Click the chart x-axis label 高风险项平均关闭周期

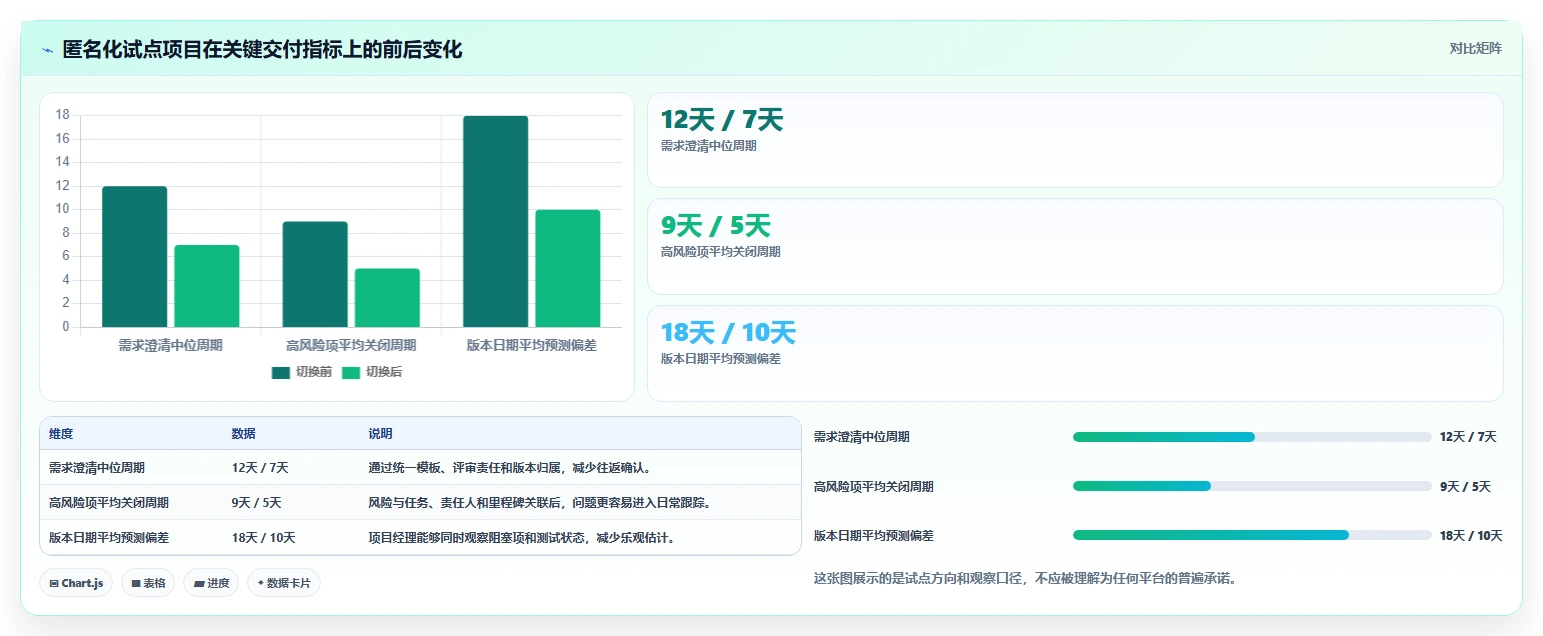point(351,345)
